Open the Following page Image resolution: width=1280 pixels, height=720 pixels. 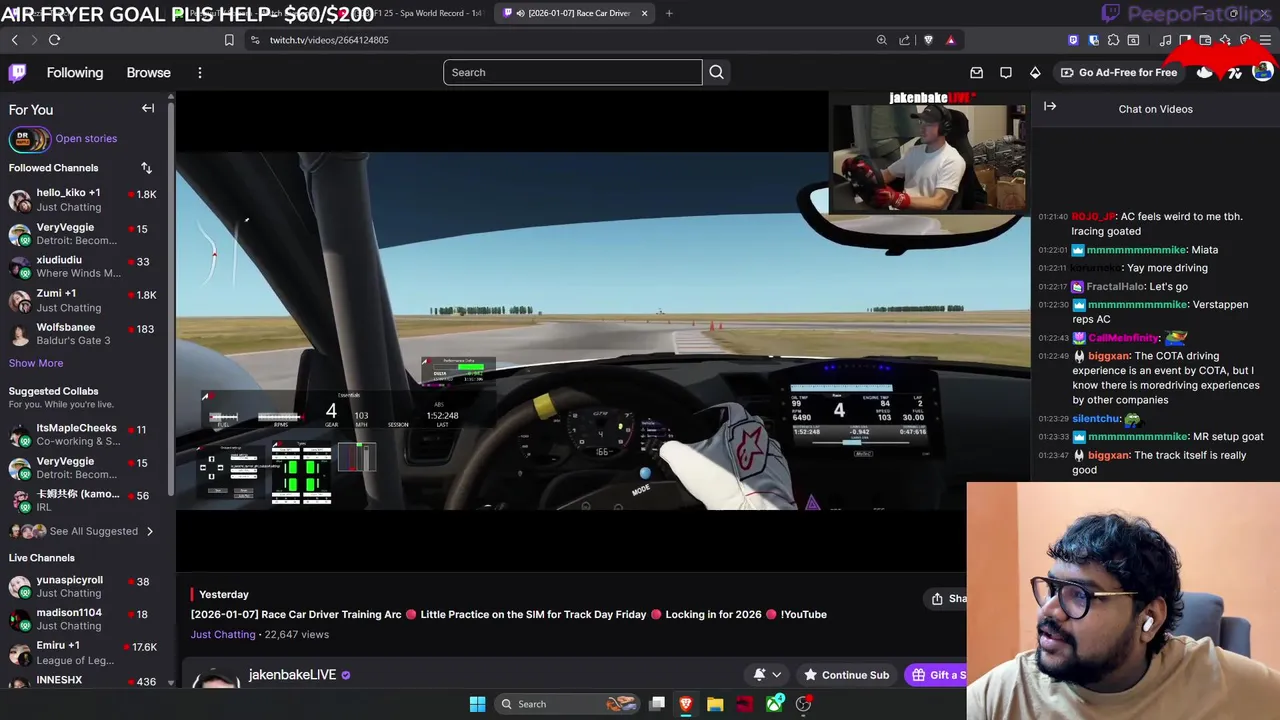point(75,73)
